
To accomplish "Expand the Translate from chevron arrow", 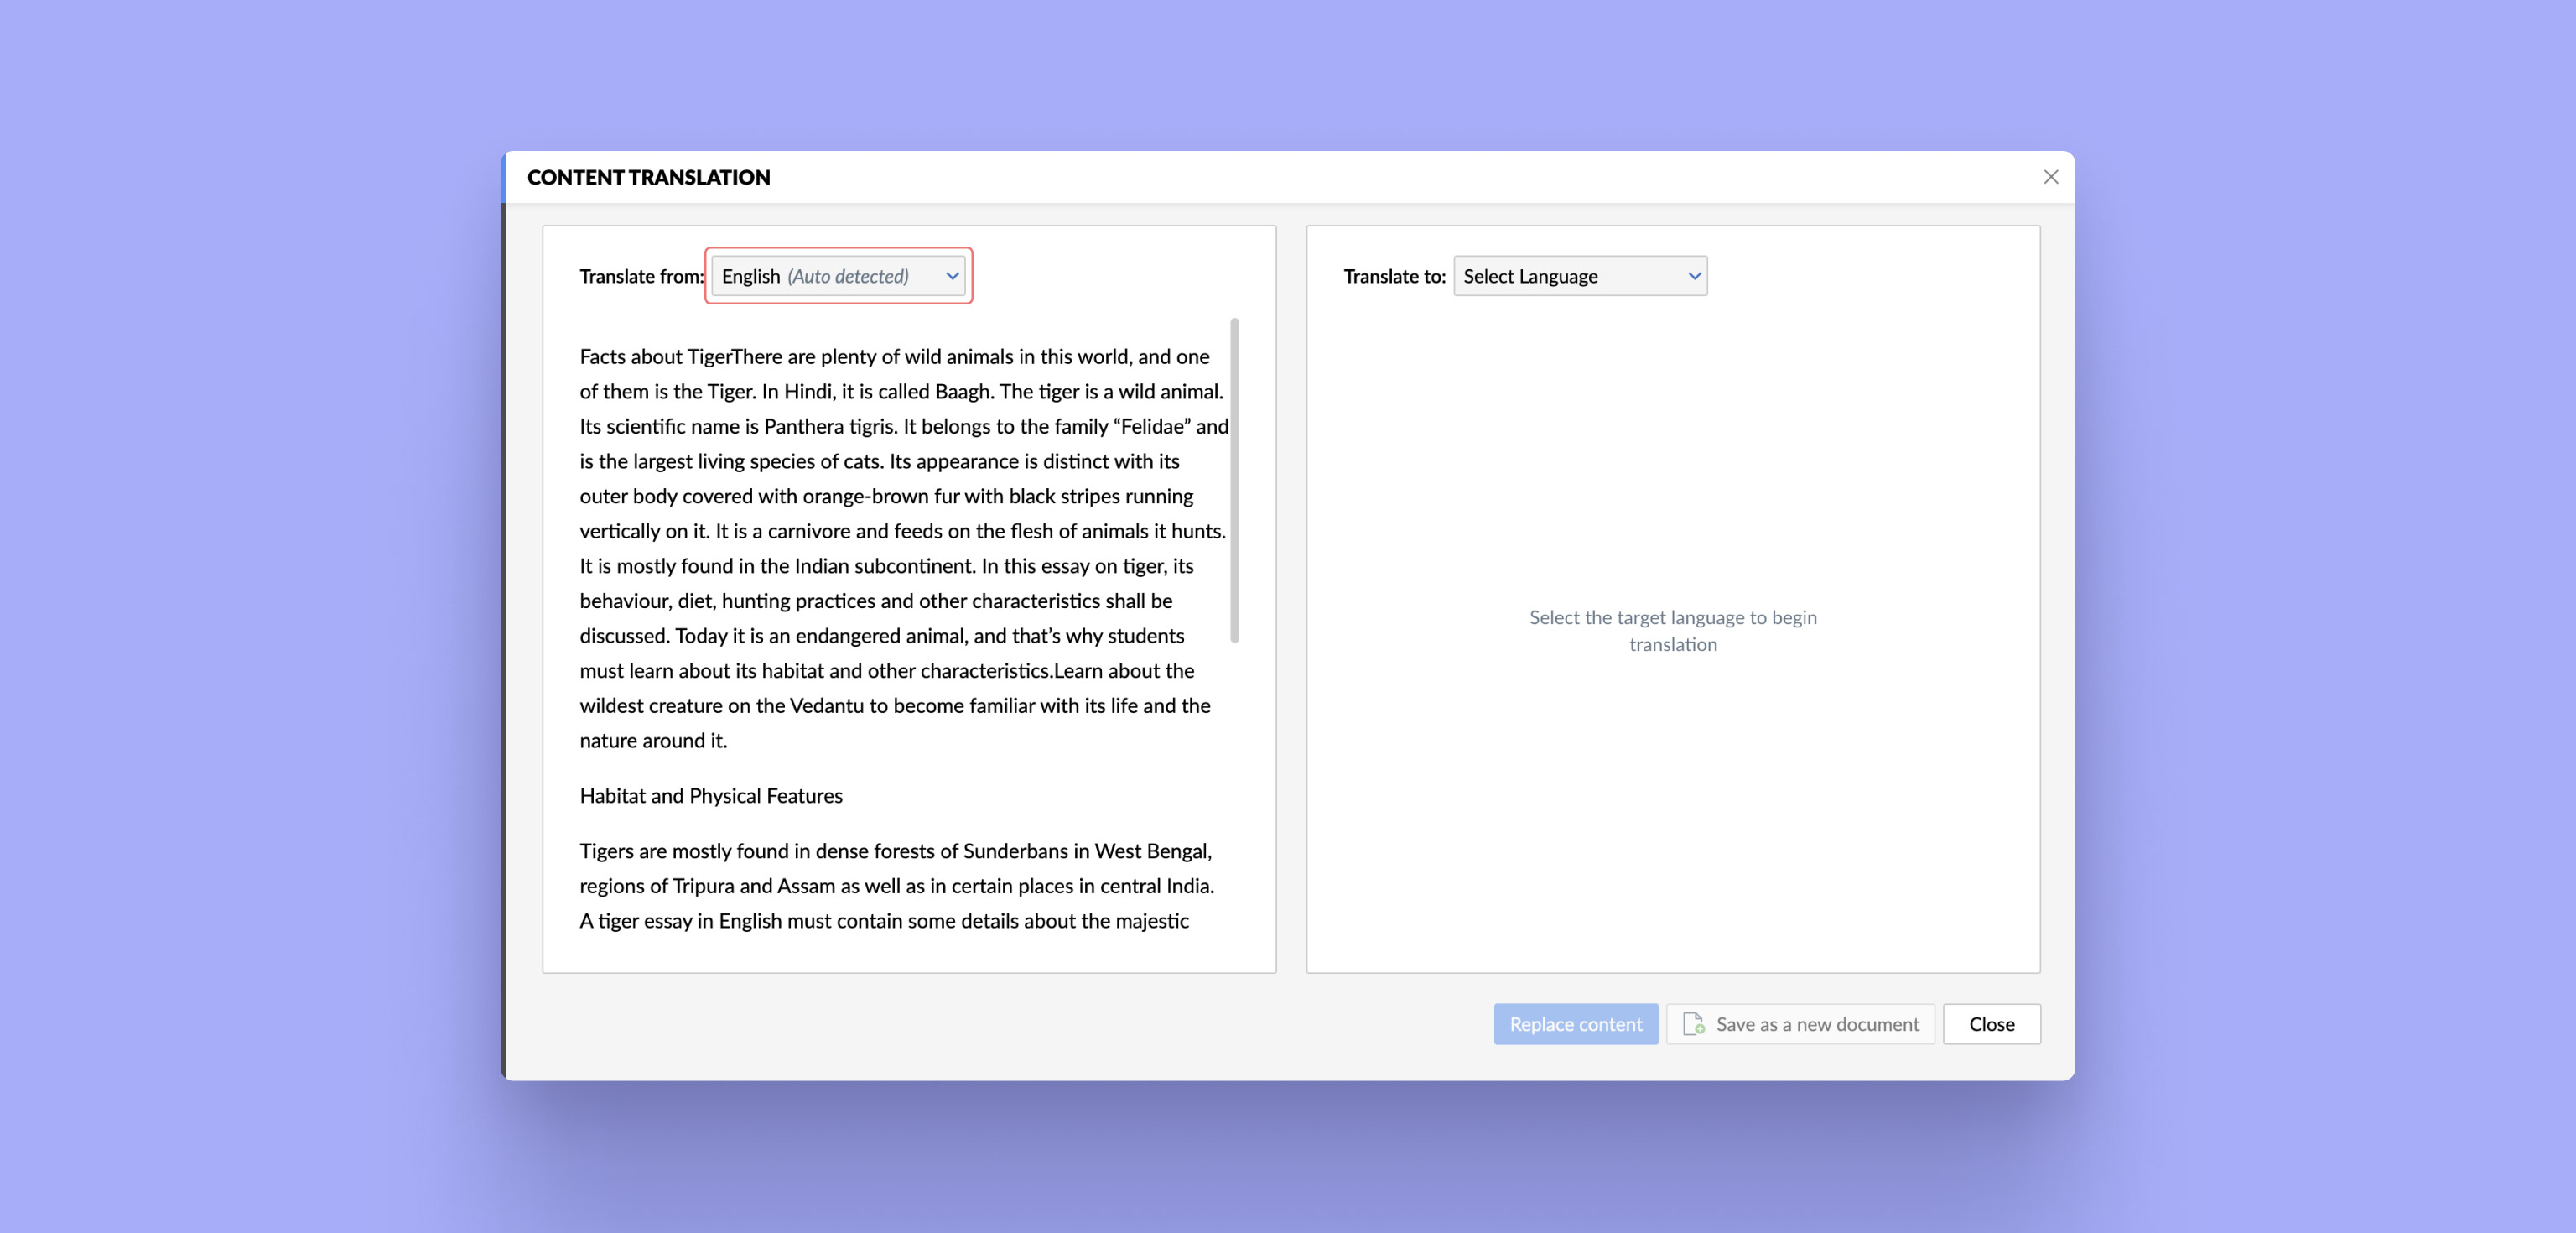I will tap(952, 276).
